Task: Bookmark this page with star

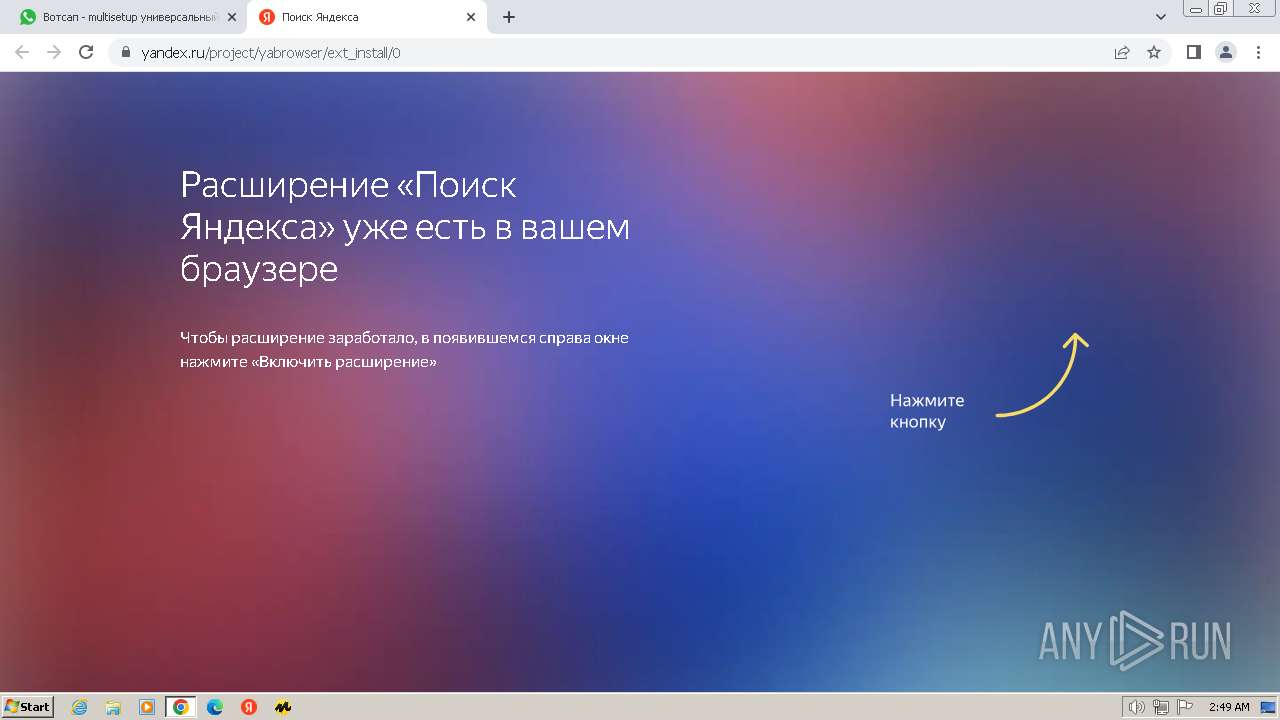Action: click(x=1154, y=52)
